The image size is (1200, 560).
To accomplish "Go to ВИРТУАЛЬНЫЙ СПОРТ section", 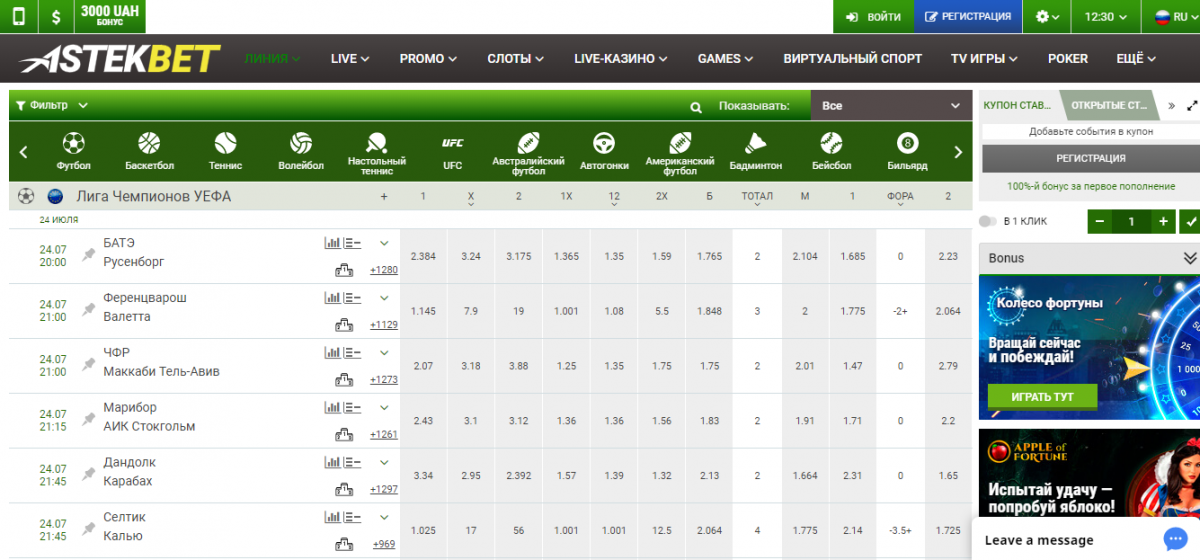I will (x=853, y=59).
